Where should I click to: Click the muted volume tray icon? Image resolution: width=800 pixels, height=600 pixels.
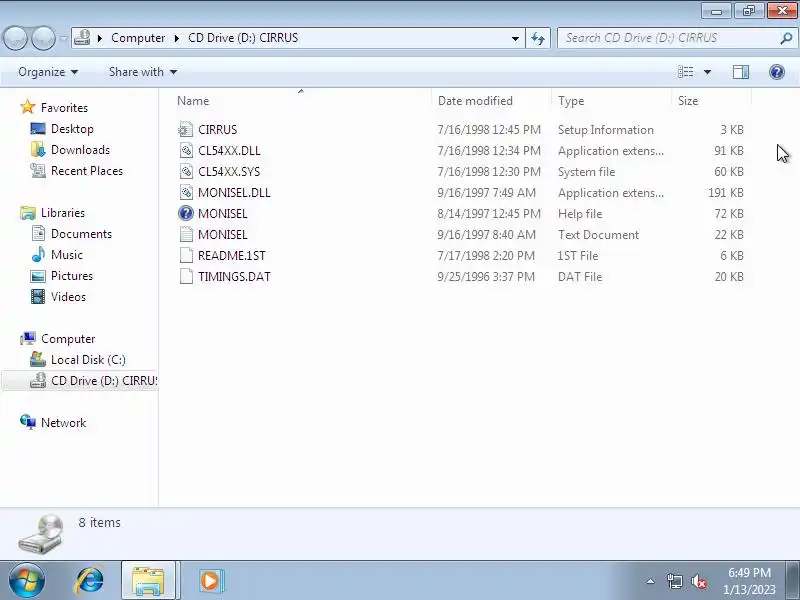tap(698, 581)
